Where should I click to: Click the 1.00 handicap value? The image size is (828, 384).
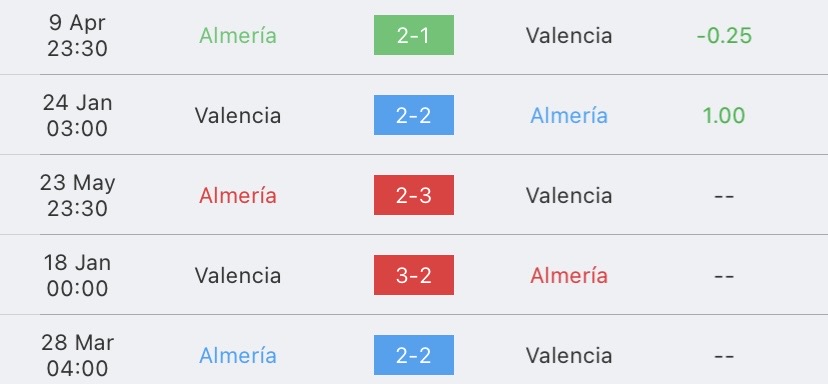click(x=724, y=115)
